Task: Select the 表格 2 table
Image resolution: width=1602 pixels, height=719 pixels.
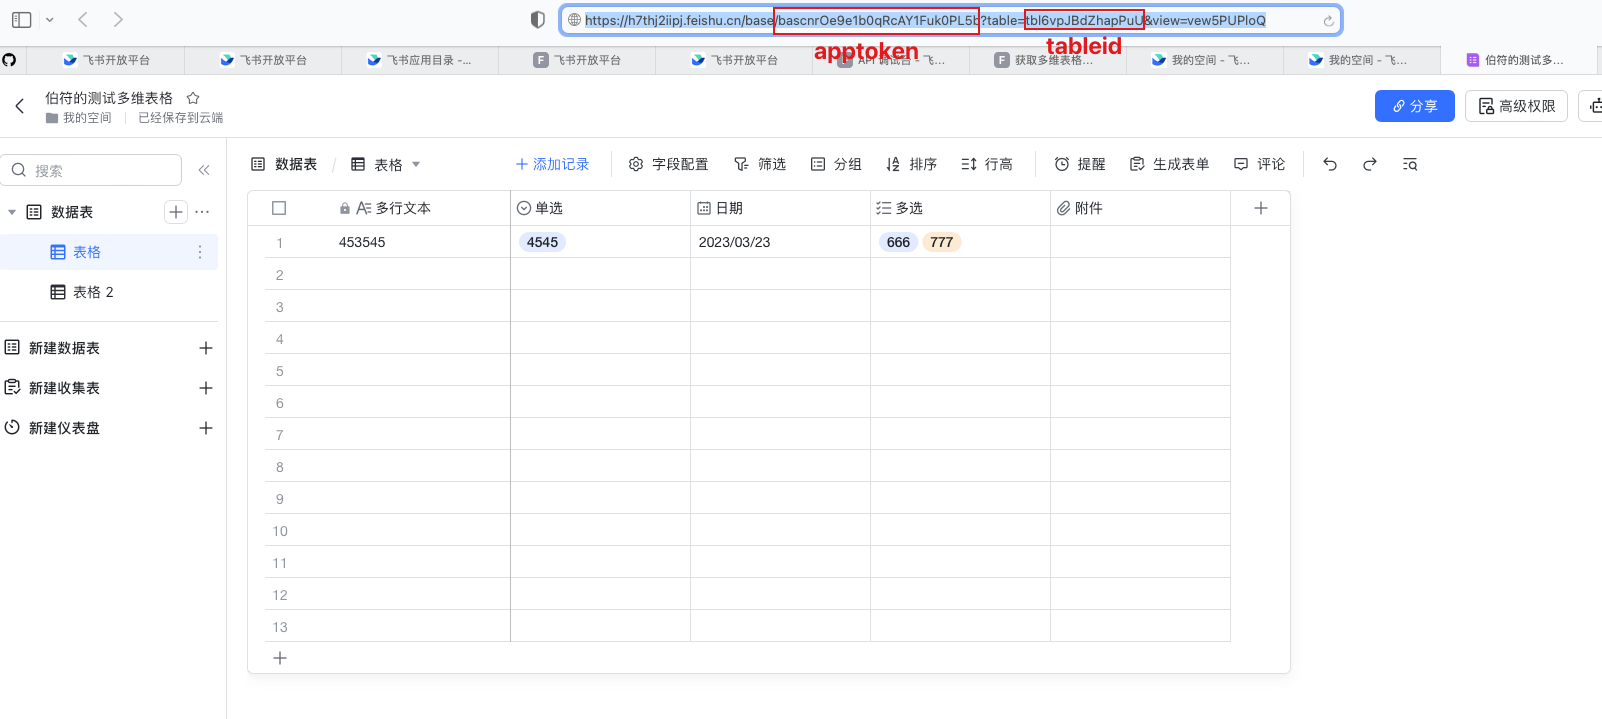Action: point(93,292)
